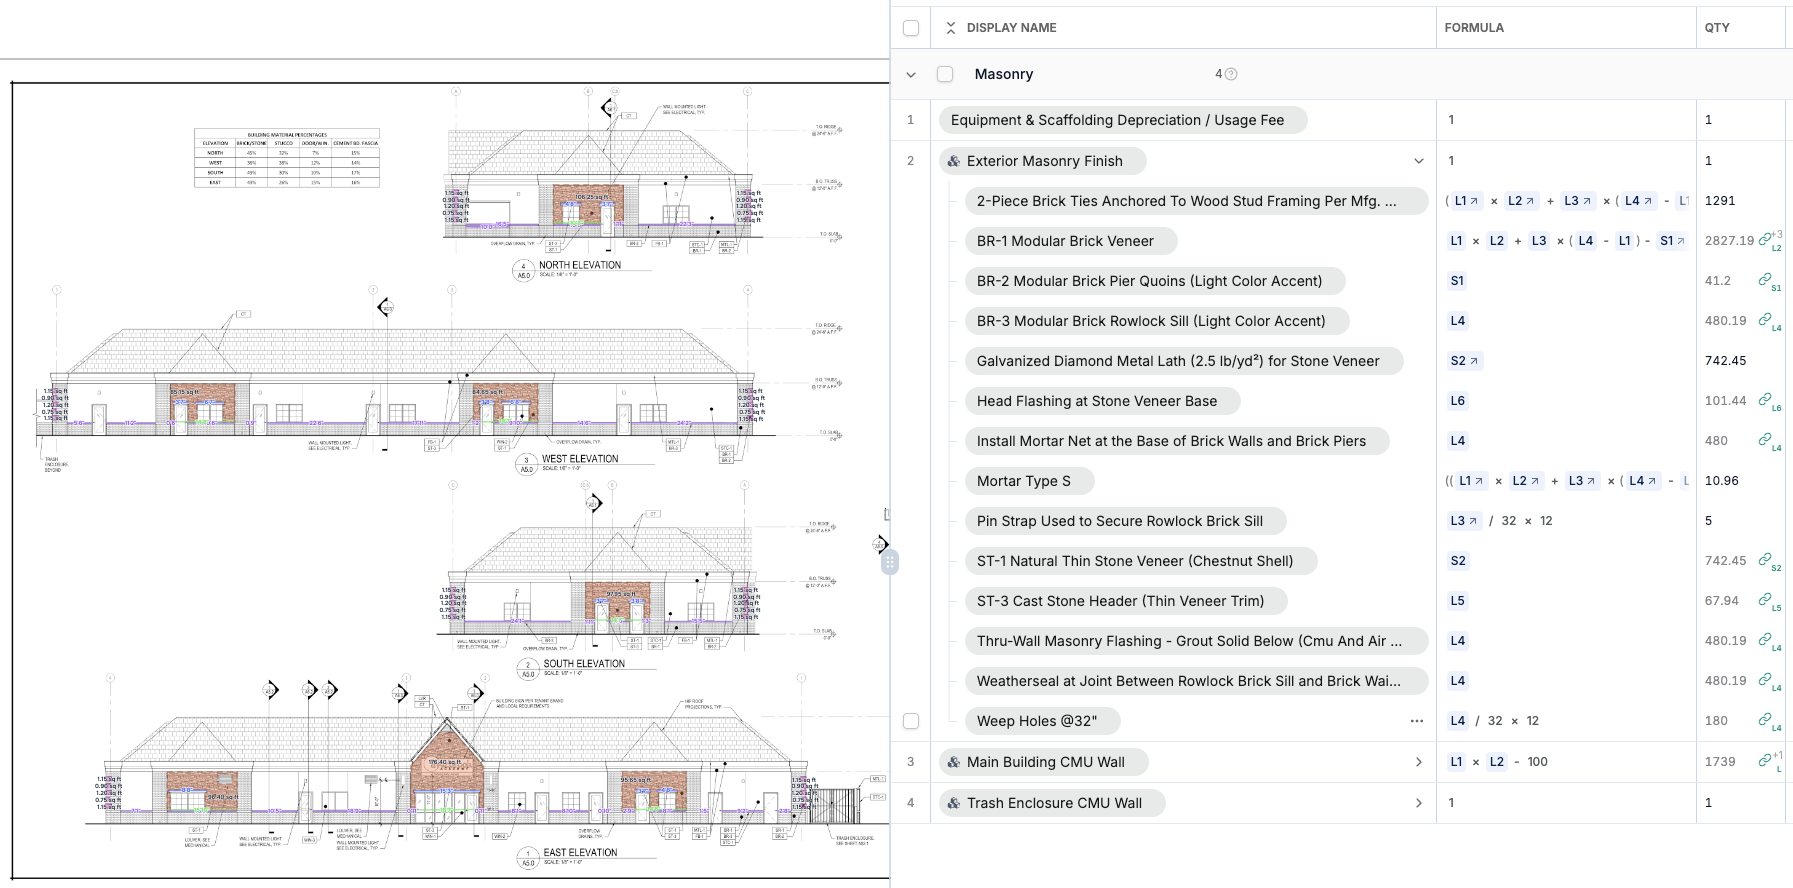Click the L6 formula chip in Head Flashing row

[x=1458, y=401]
